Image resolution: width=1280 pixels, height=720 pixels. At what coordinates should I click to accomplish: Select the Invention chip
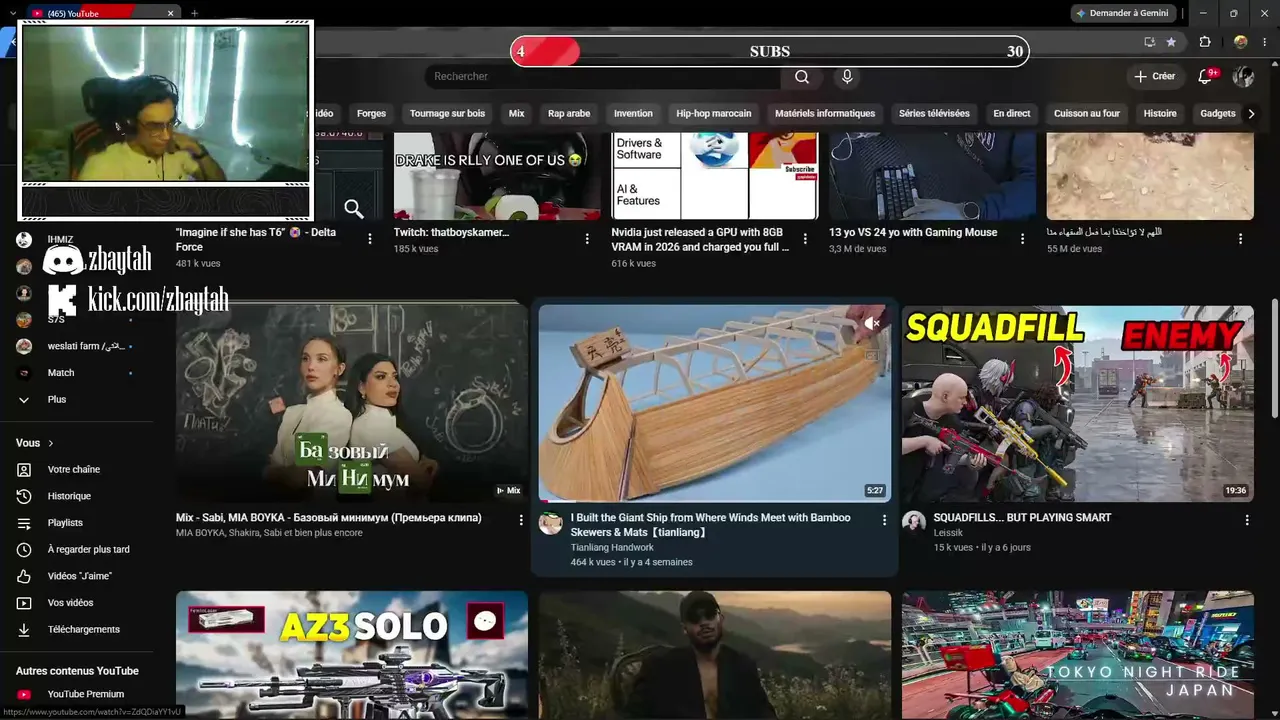[x=633, y=114]
